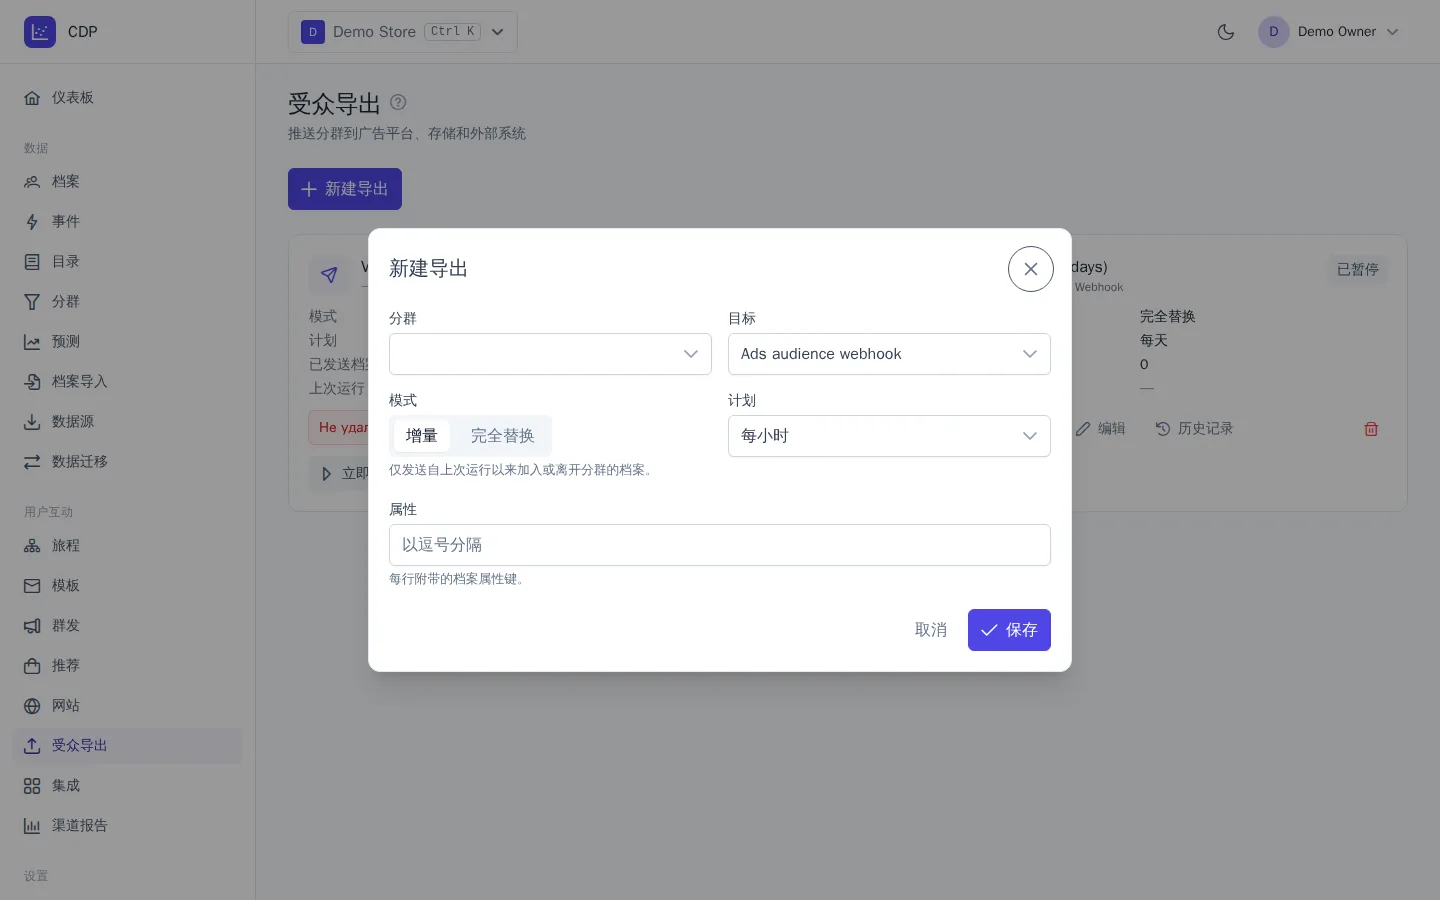Click the 档案 people icon
Screen dimensions: 1440x900
(x=32, y=182)
